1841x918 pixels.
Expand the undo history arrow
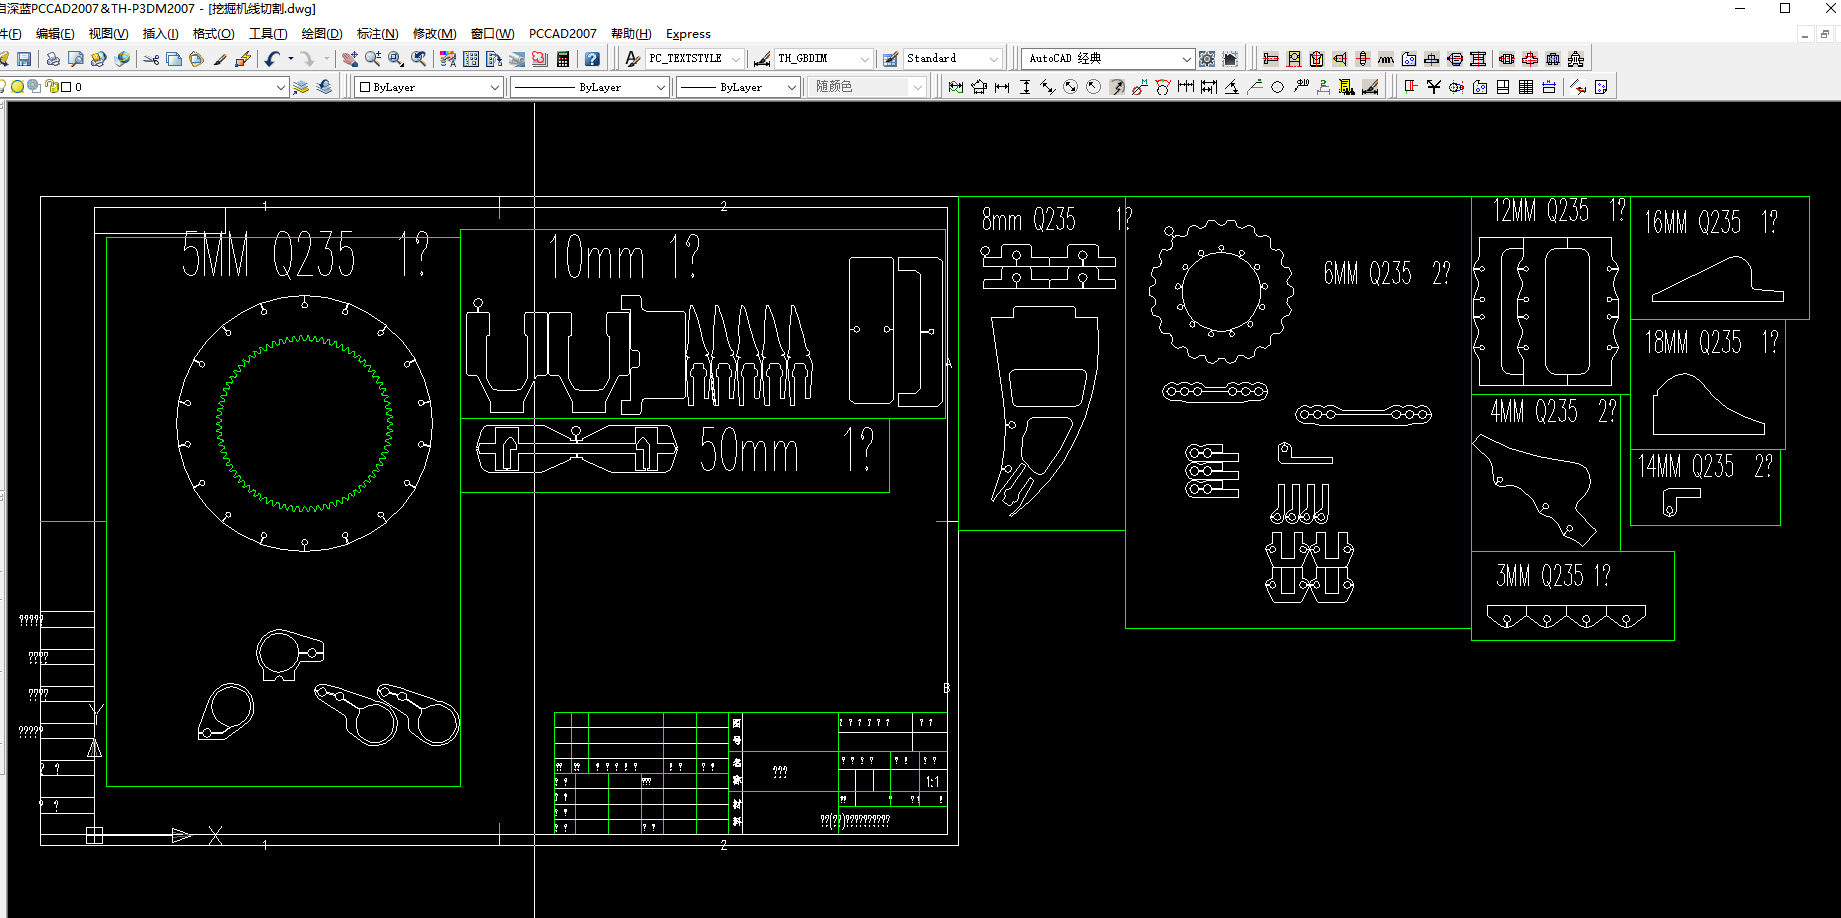[291, 59]
